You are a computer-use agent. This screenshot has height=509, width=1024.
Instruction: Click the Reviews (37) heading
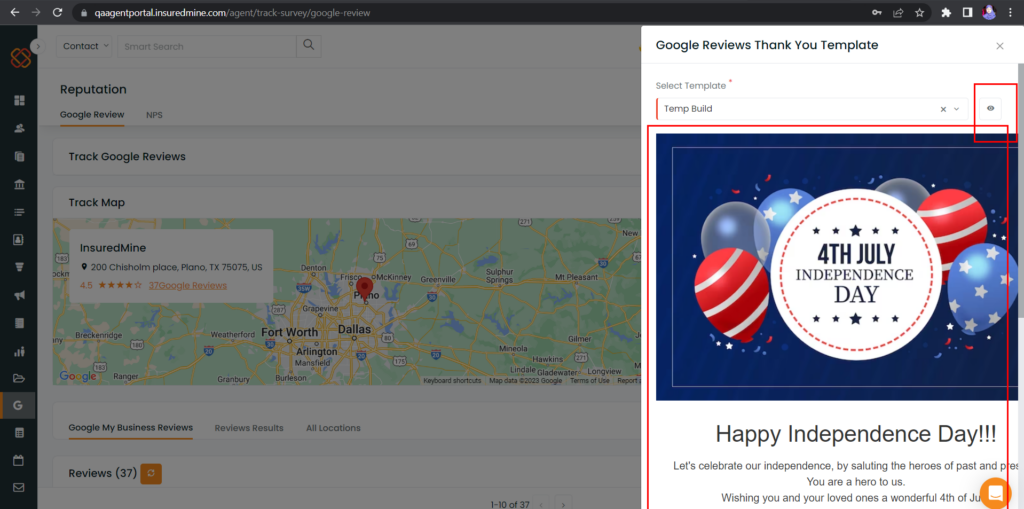pyautogui.click(x=101, y=473)
